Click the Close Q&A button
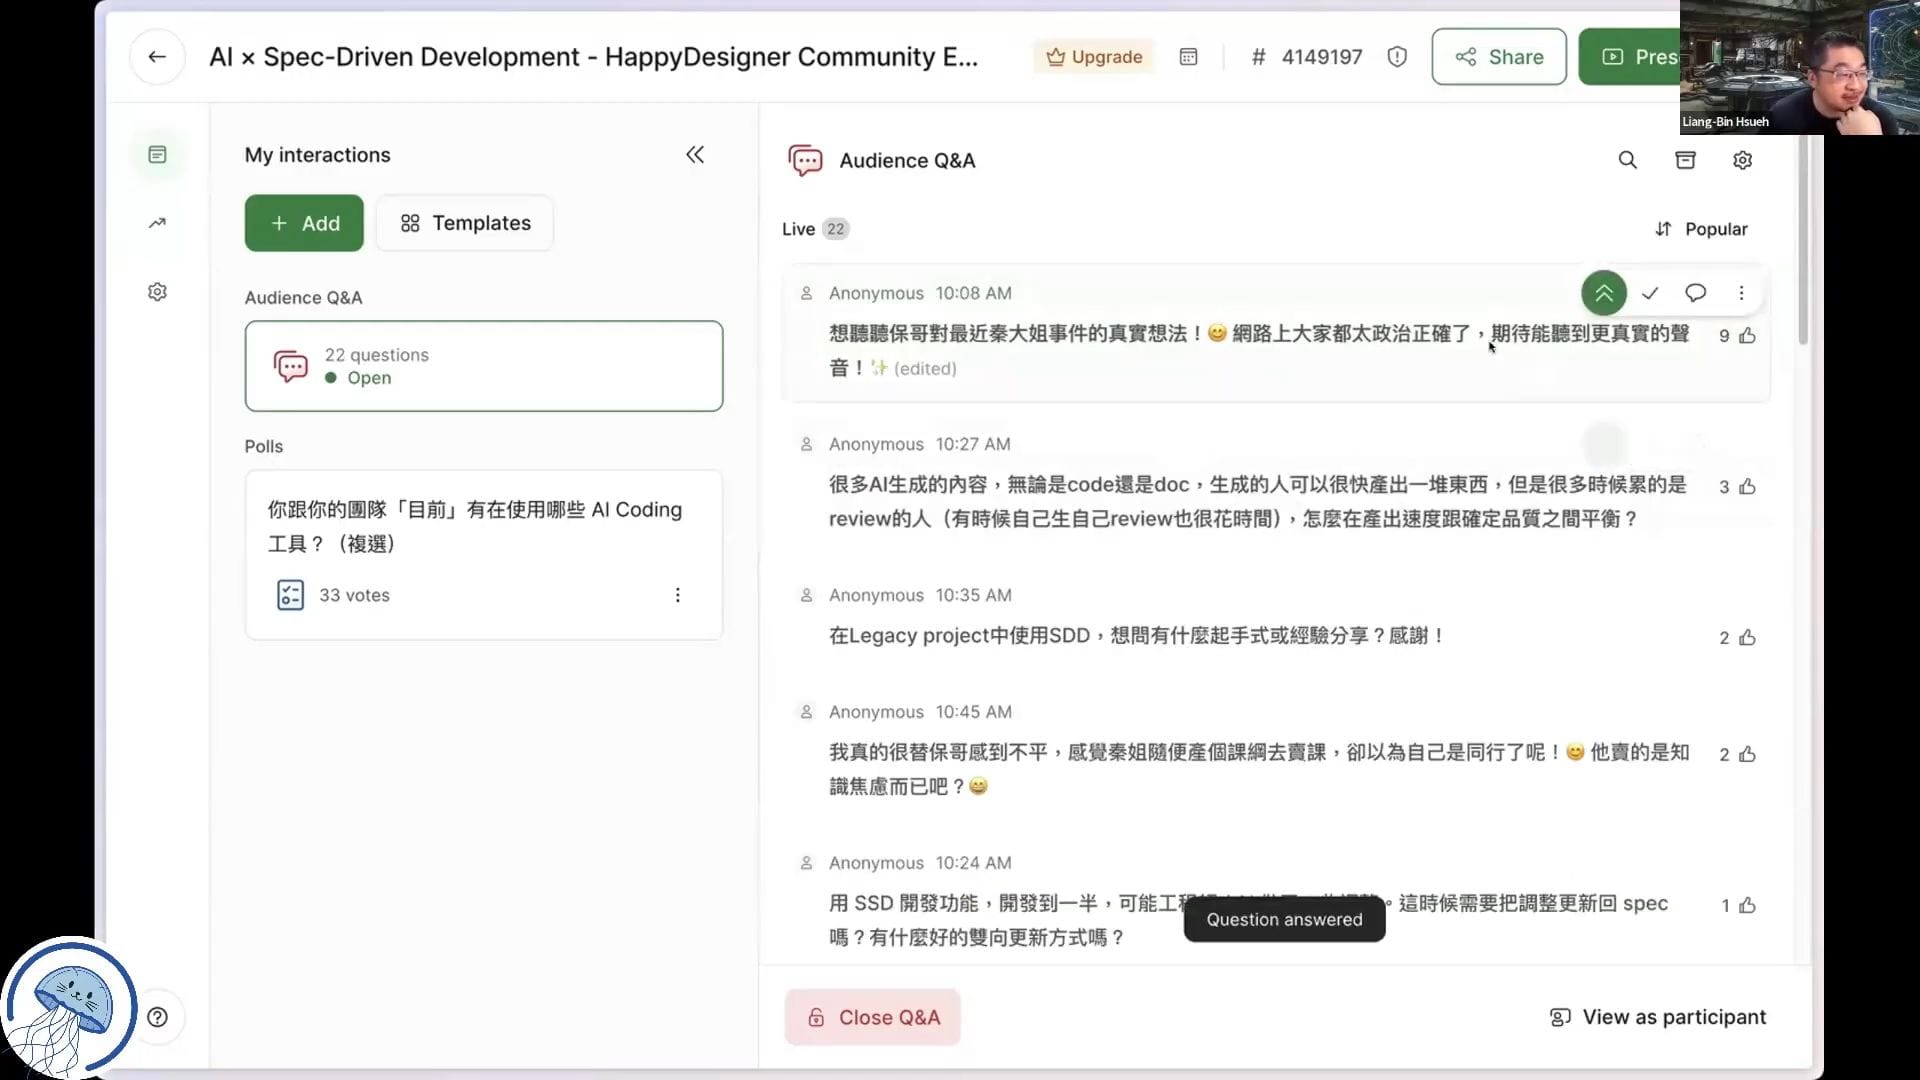The image size is (1920, 1080). click(x=872, y=1017)
